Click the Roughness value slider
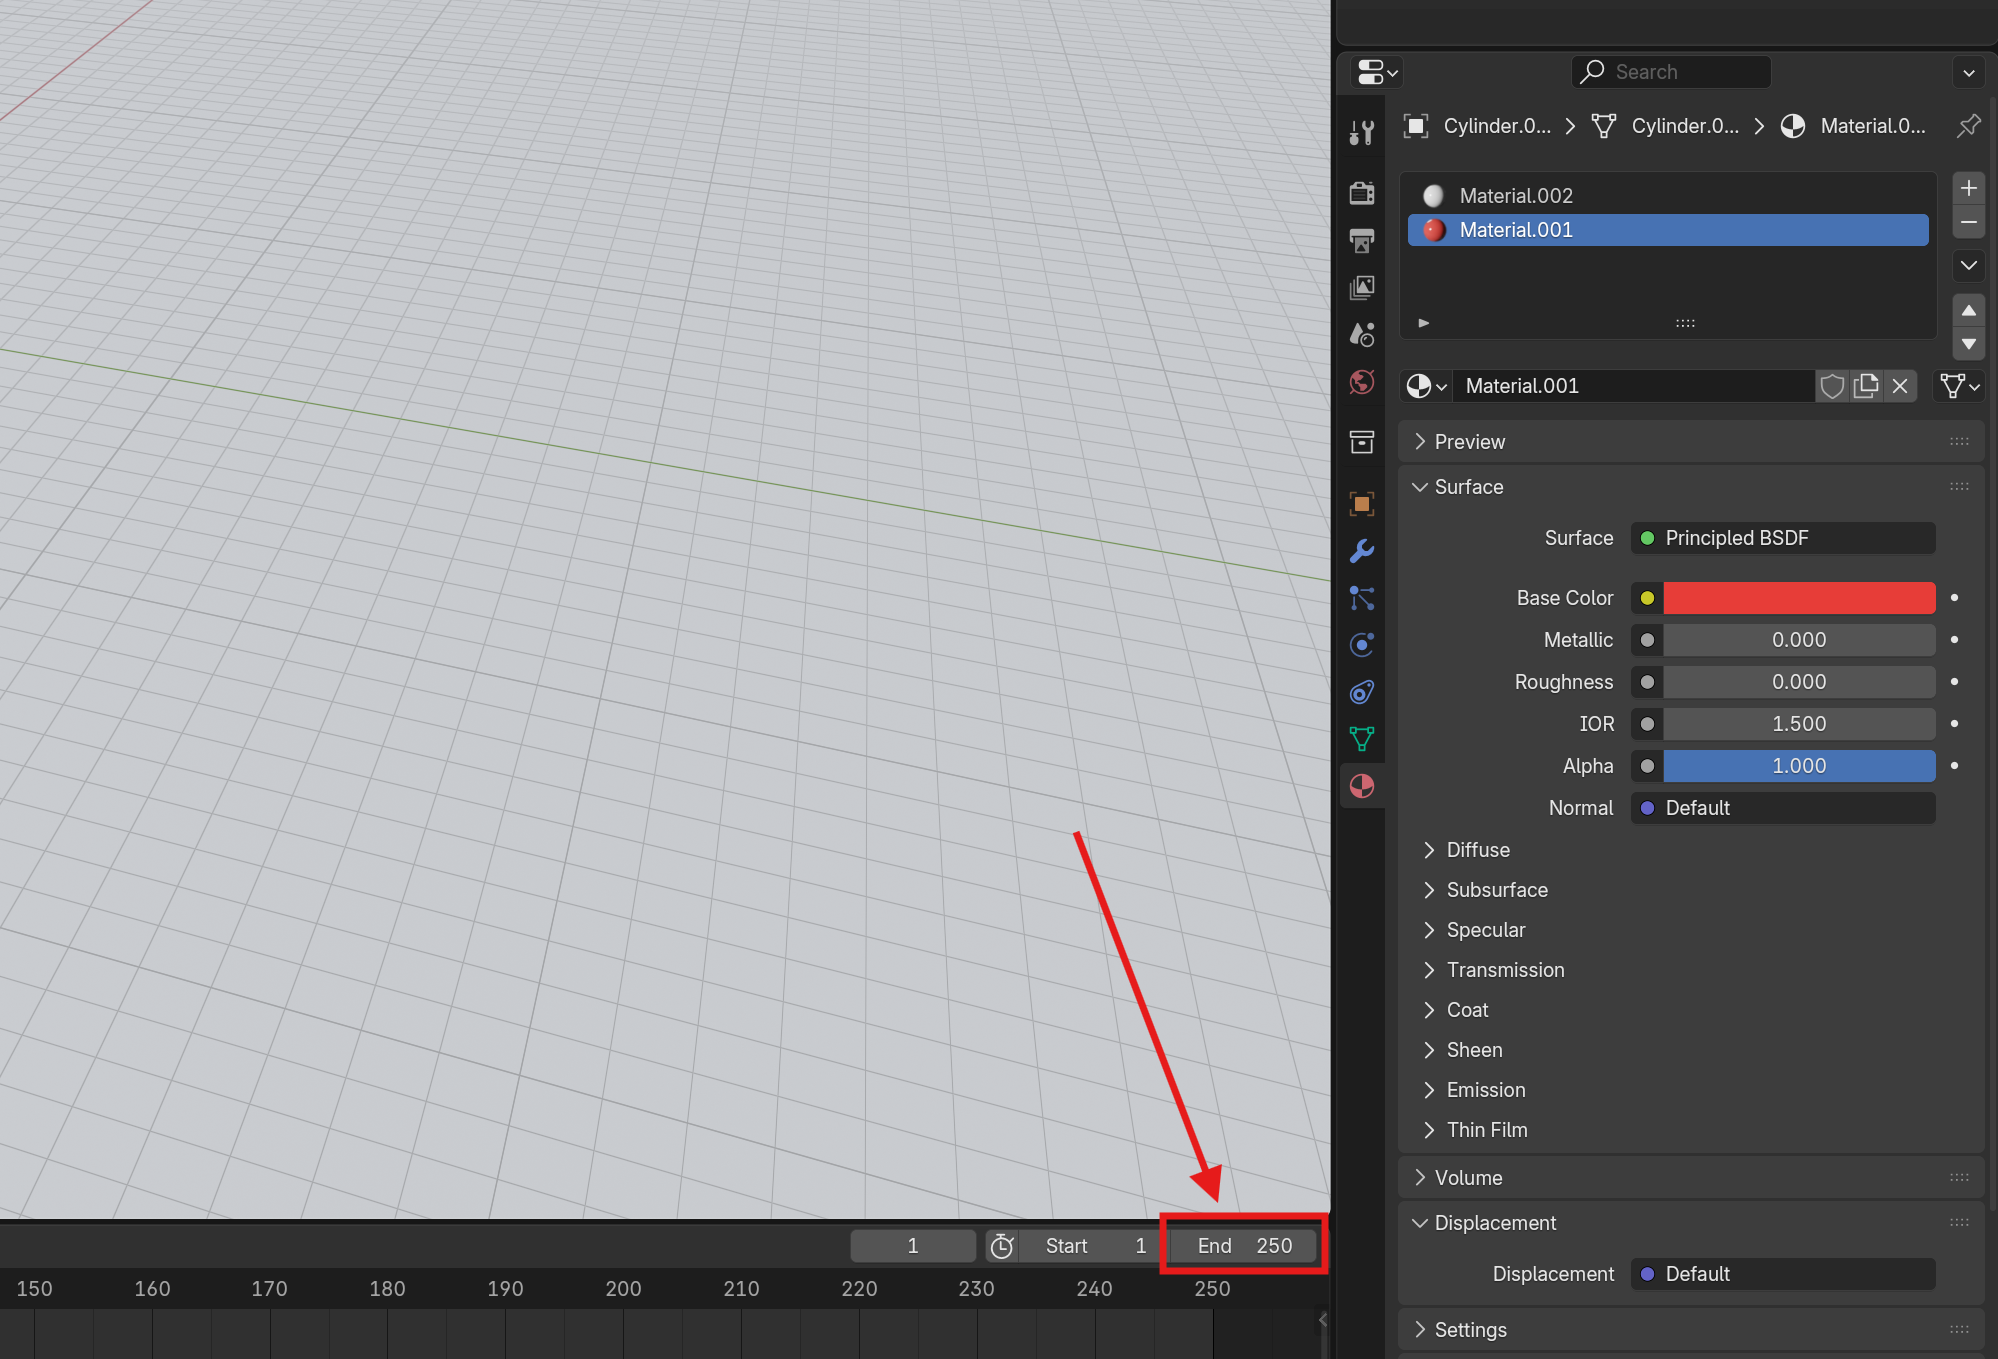Image resolution: width=1998 pixels, height=1359 pixels. (1799, 682)
